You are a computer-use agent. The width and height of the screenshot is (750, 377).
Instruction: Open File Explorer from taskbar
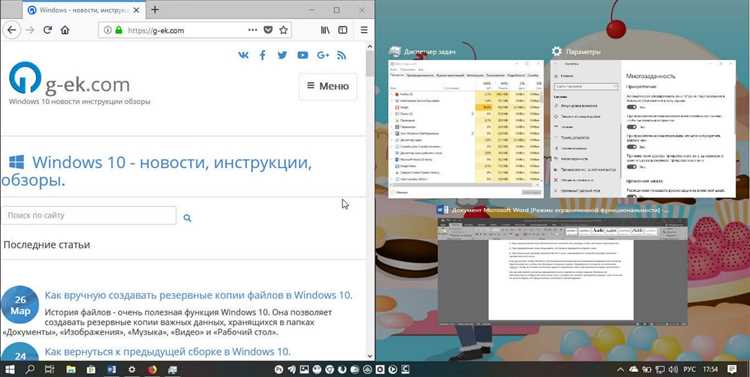[71, 369]
